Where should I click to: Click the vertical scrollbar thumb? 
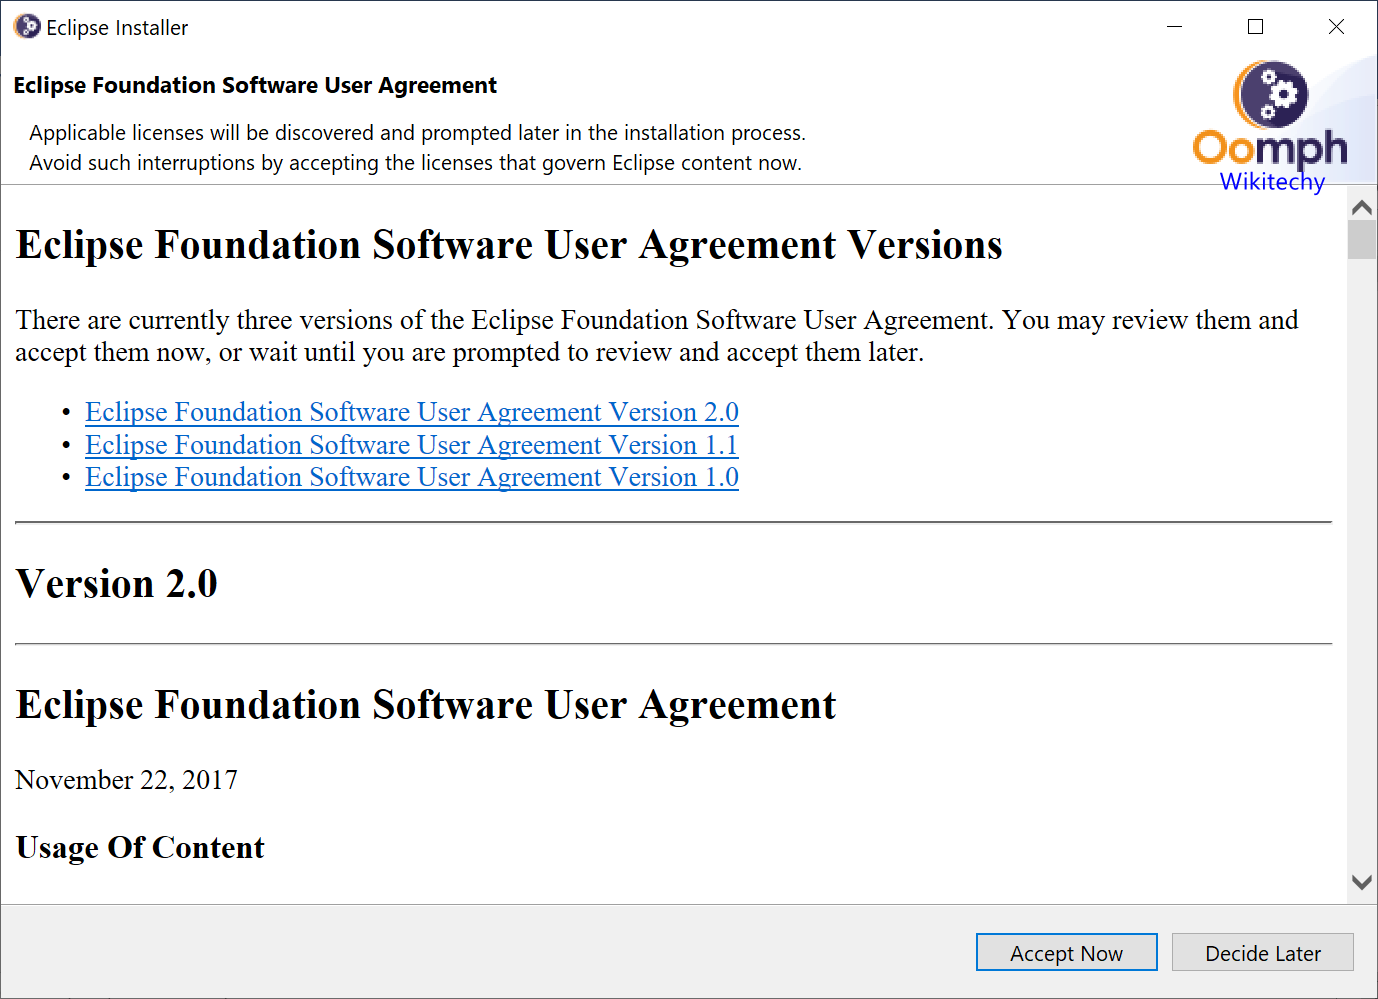1361,240
